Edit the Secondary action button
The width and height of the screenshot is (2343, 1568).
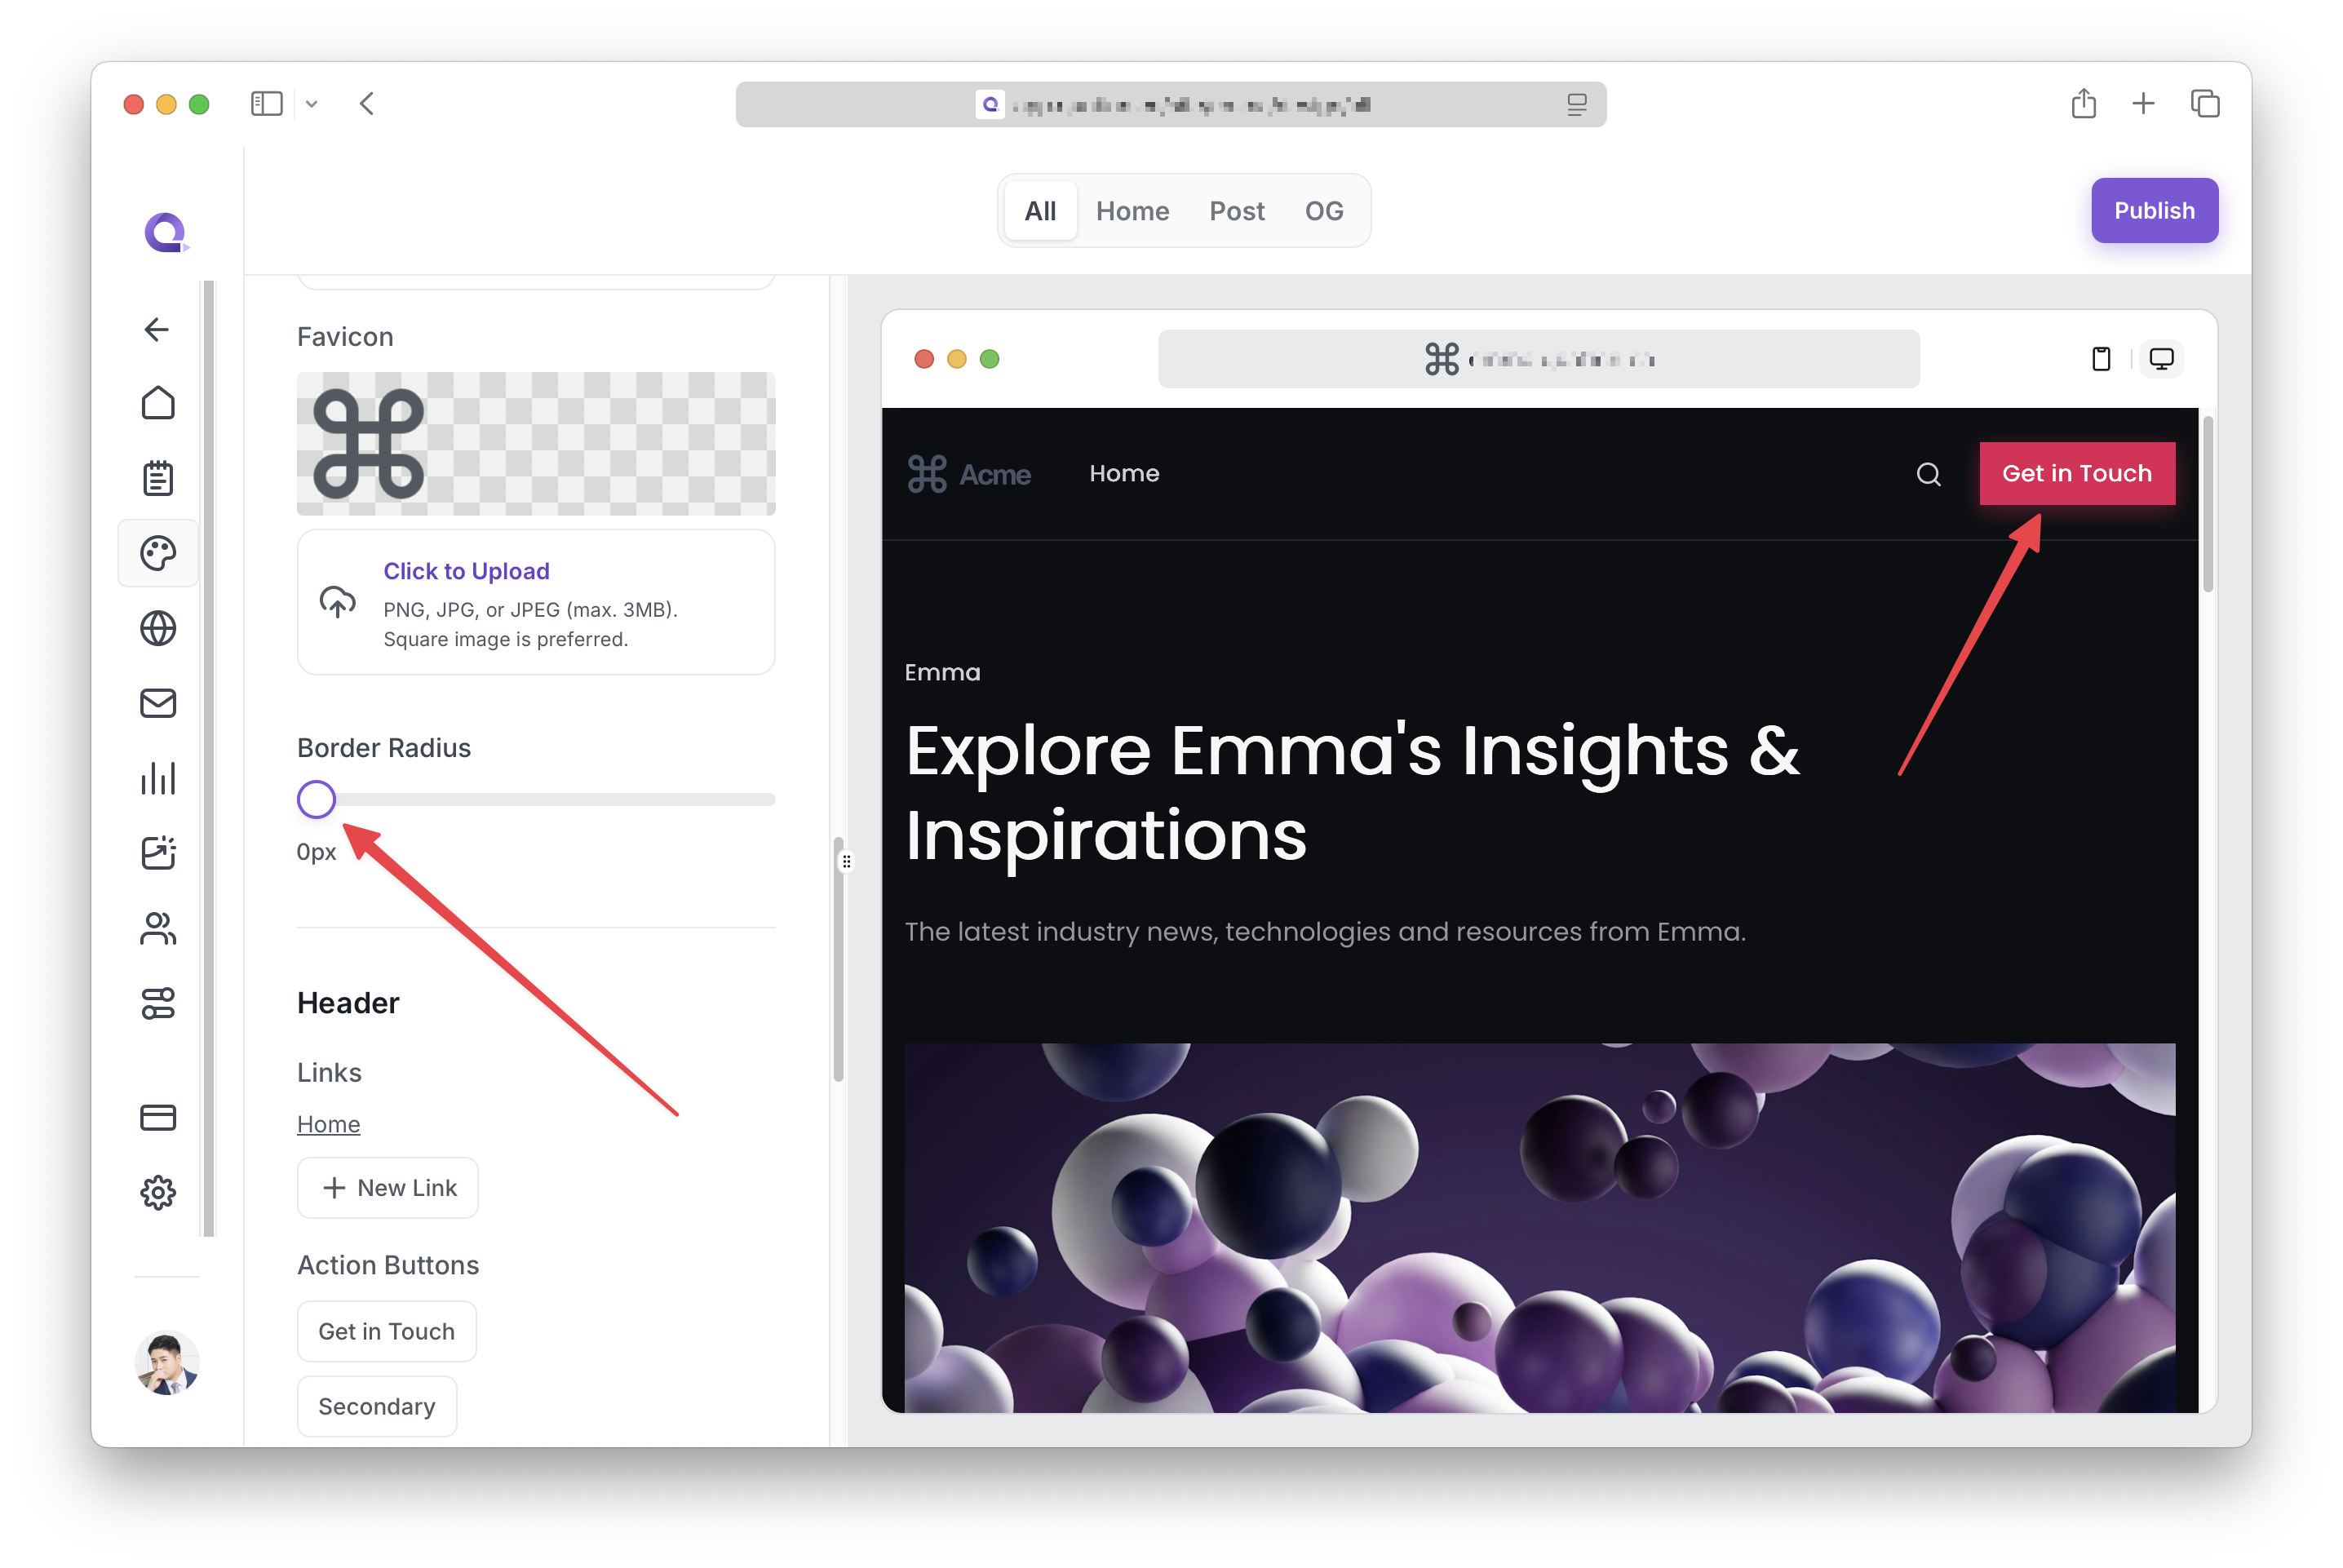tap(376, 1406)
